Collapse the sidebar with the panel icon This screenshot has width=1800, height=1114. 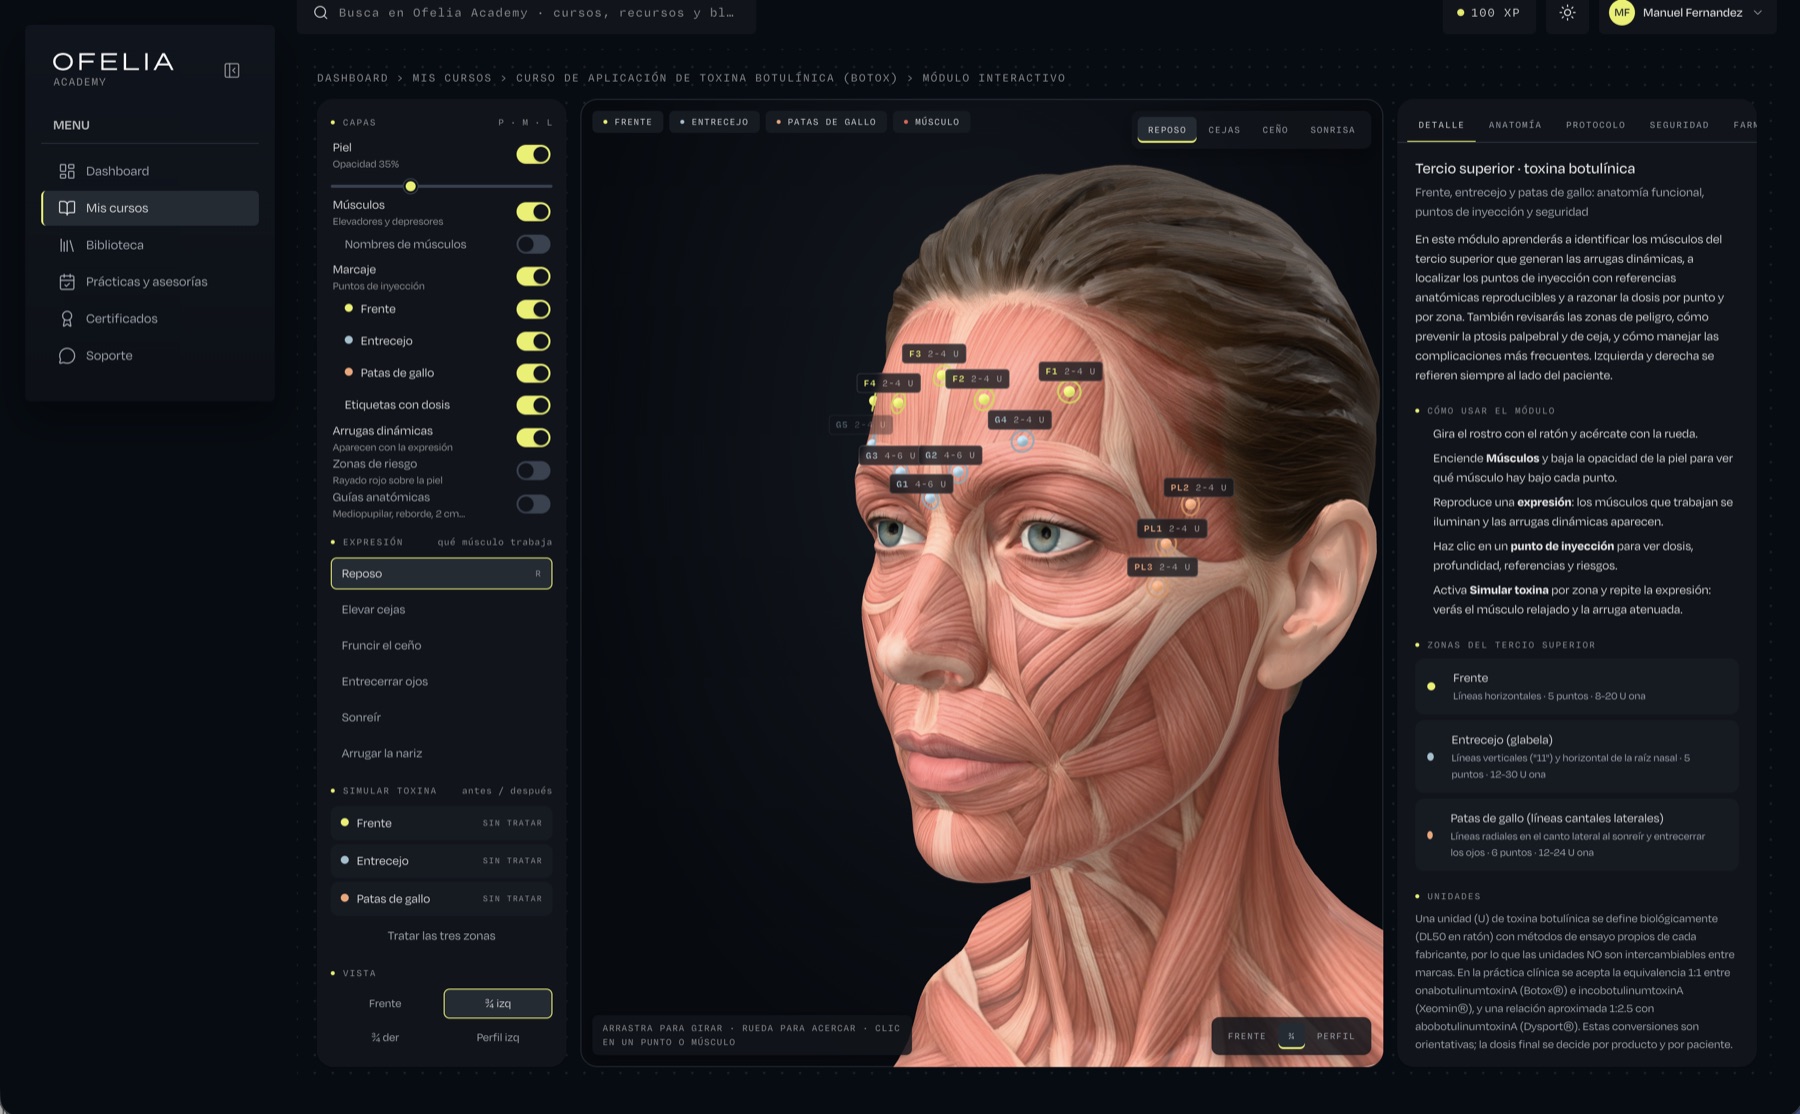click(x=232, y=70)
